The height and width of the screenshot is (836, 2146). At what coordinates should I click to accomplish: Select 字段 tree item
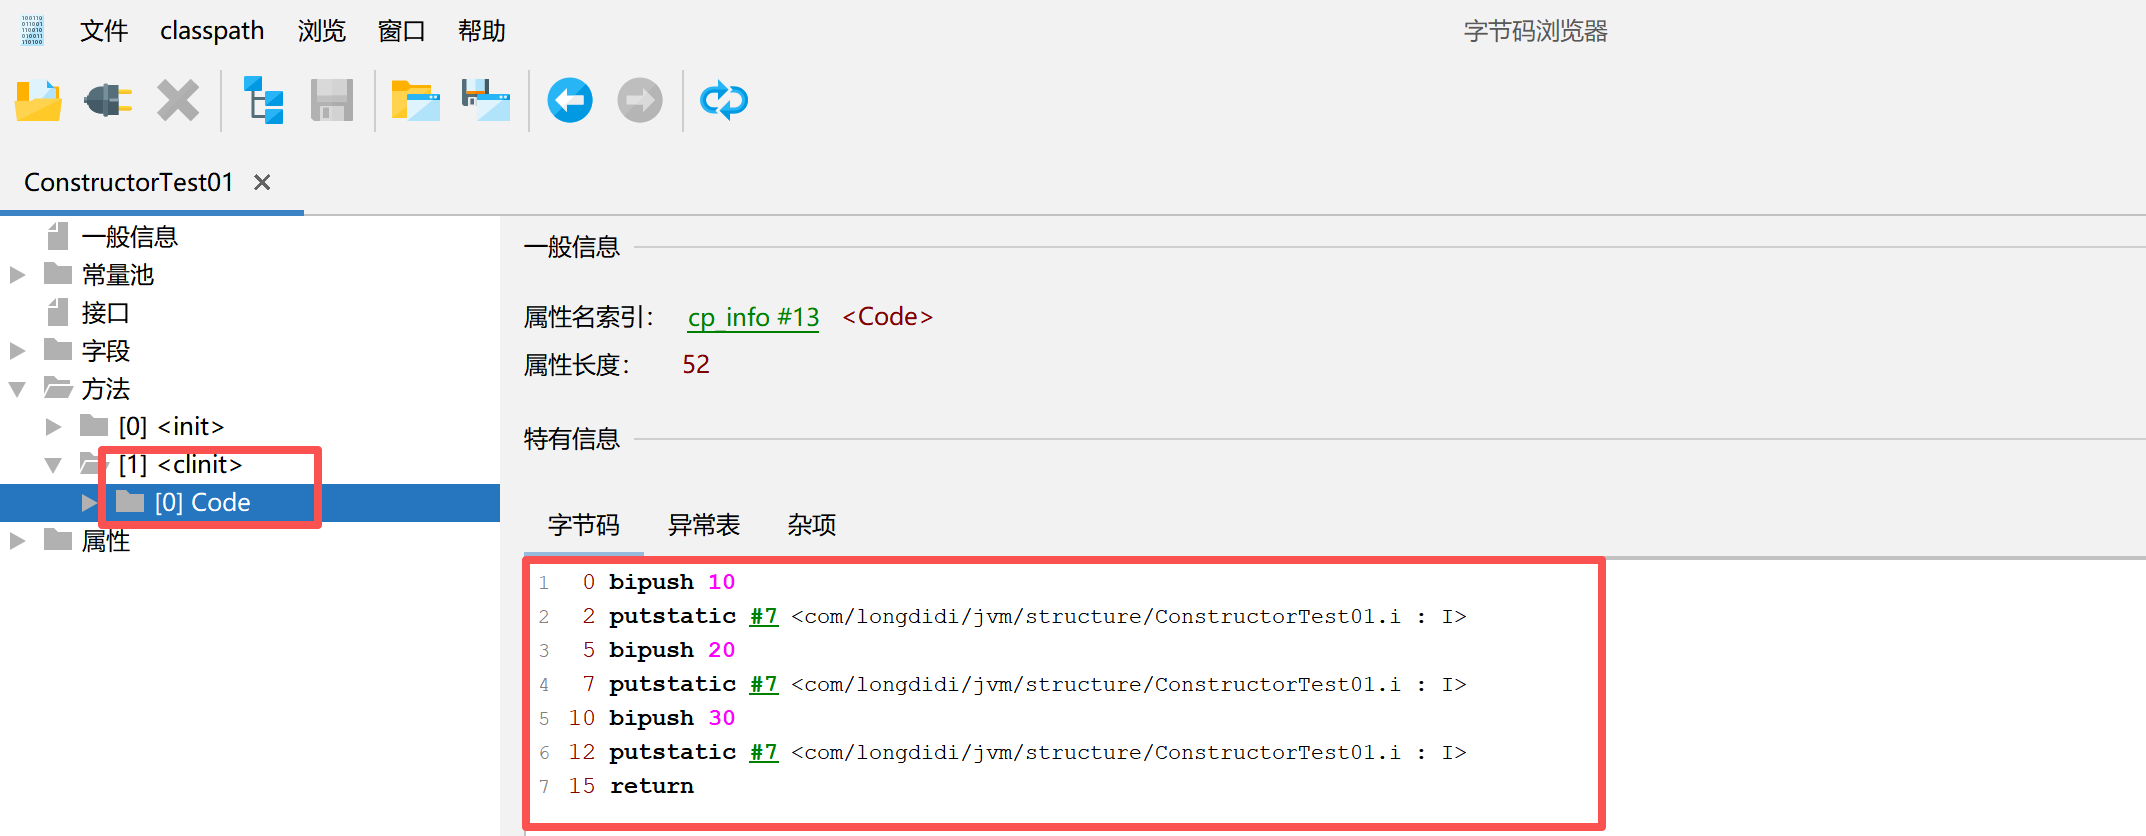click(106, 351)
